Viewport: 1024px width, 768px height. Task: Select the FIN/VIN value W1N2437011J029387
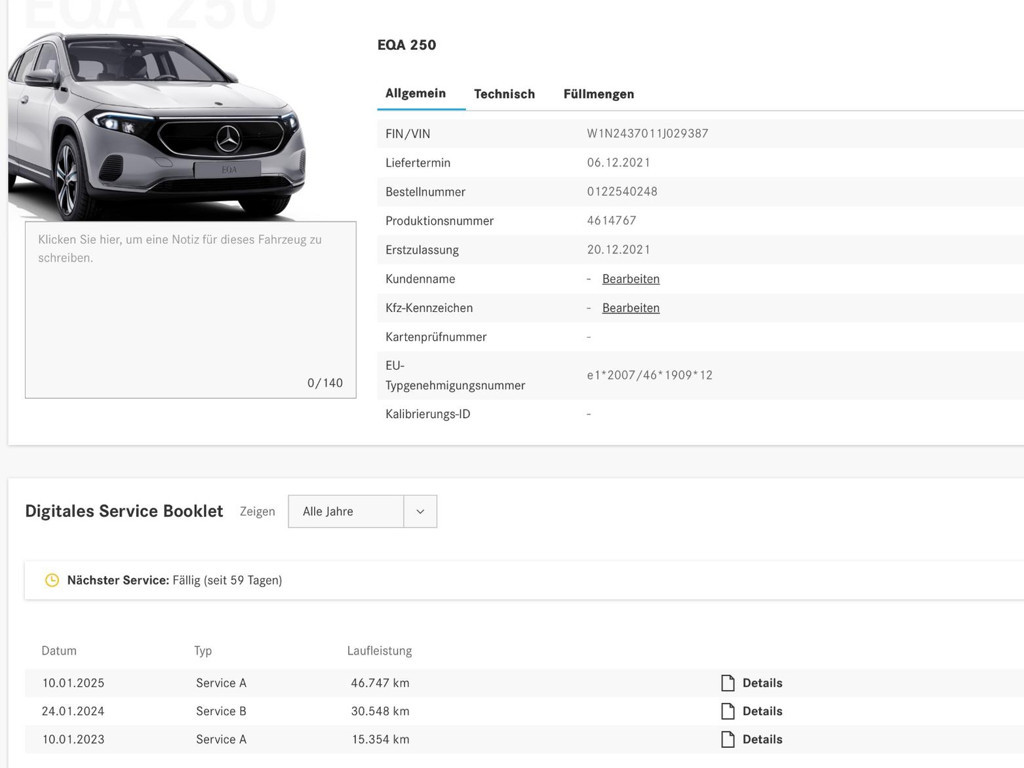point(648,133)
